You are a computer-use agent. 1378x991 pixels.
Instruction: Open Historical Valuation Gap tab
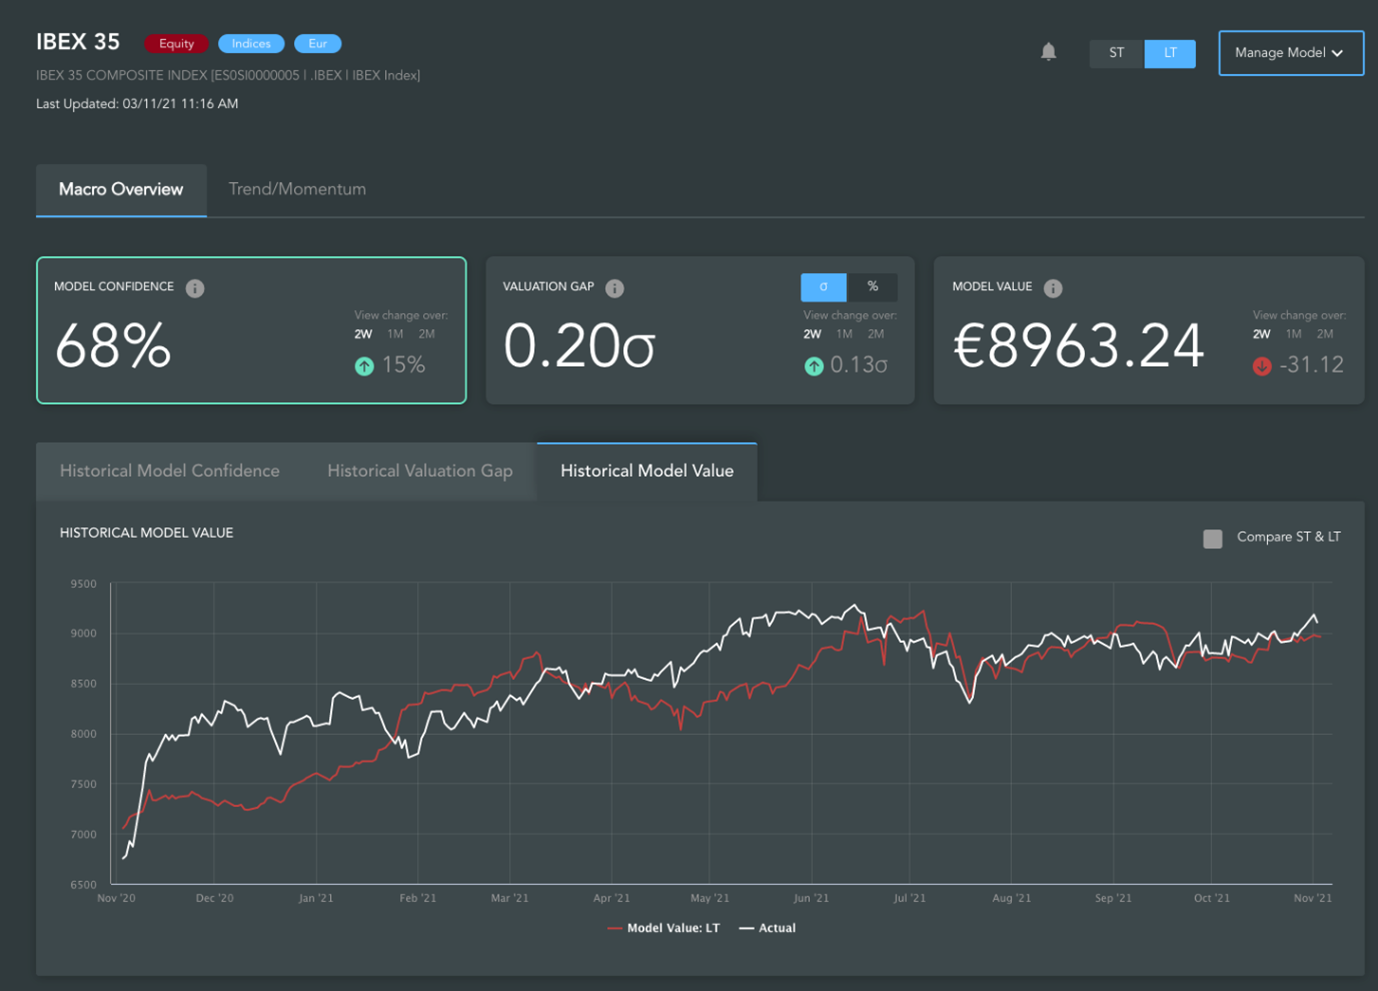click(420, 471)
